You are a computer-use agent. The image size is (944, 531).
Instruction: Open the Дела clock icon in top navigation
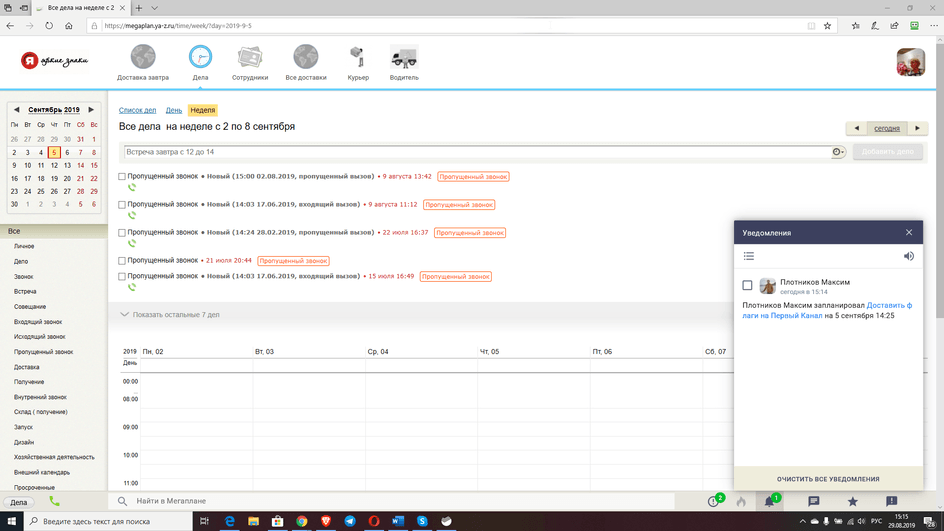coord(200,58)
